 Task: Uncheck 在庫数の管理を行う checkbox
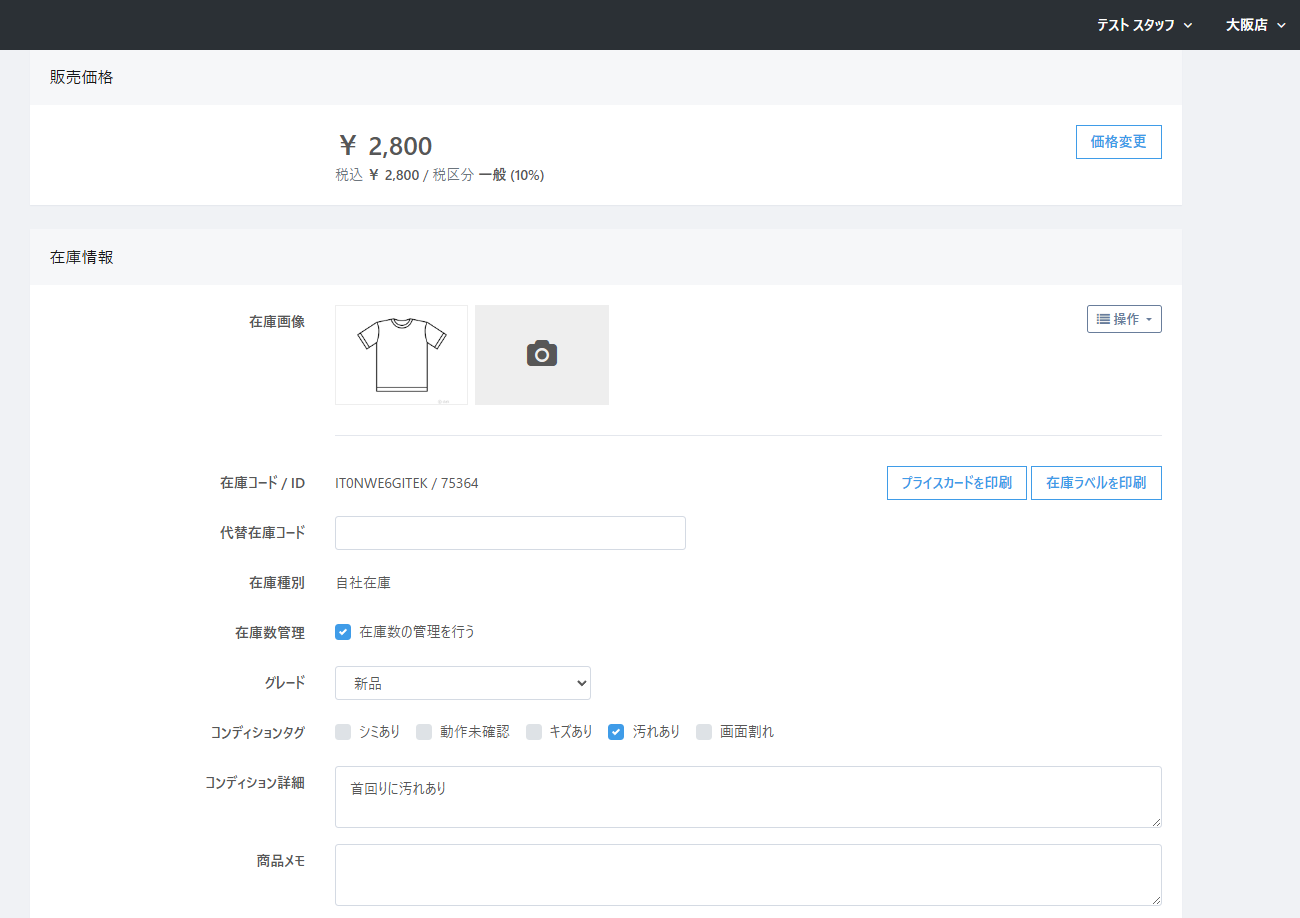click(343, 632)
